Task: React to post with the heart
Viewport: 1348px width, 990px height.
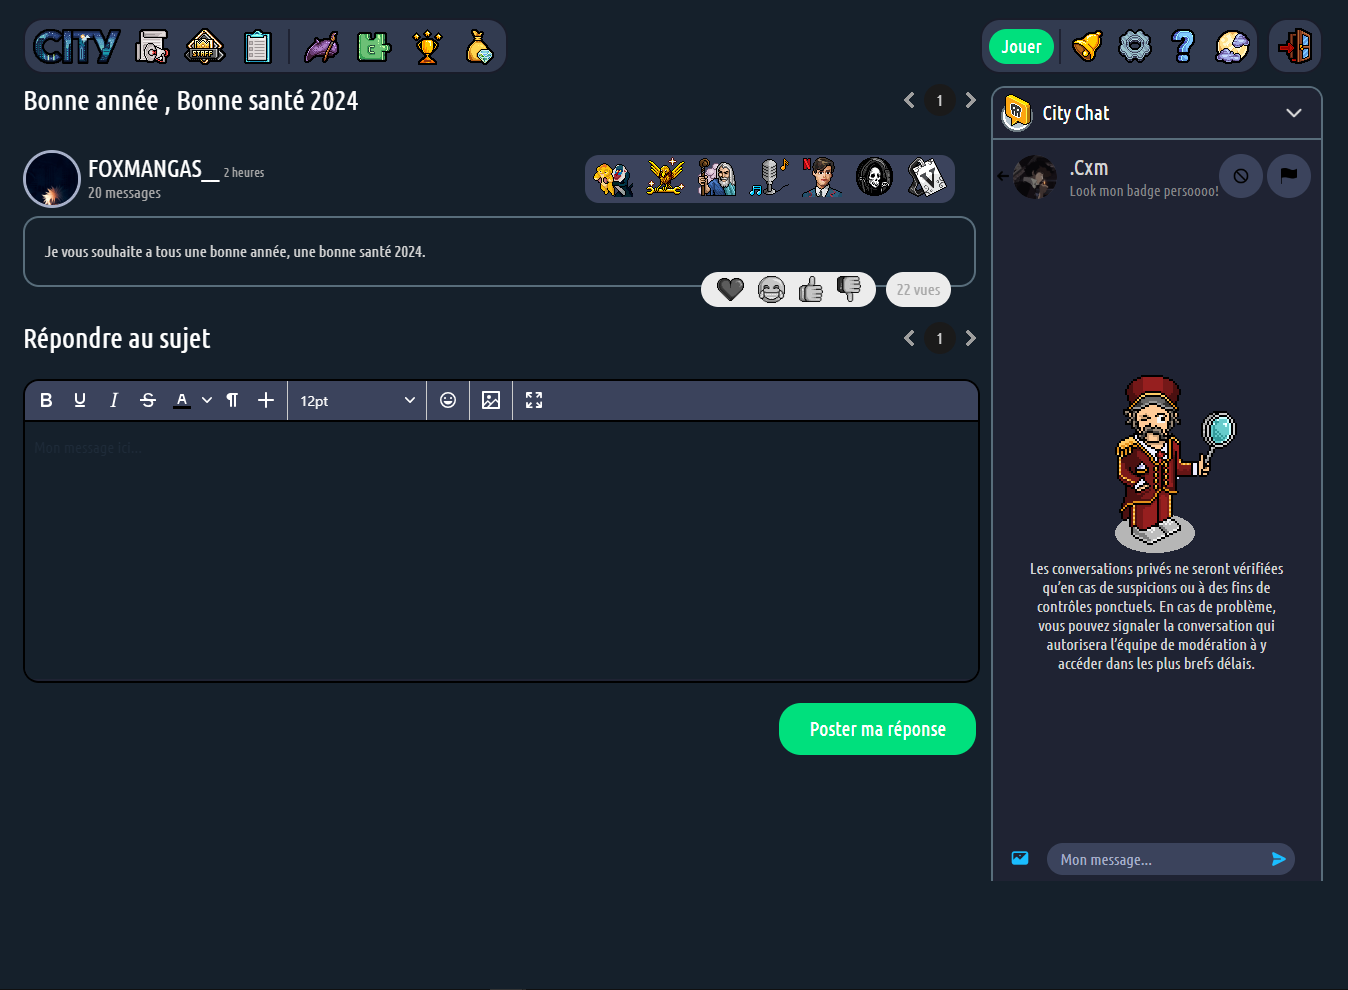Action: tap(731, 290)
